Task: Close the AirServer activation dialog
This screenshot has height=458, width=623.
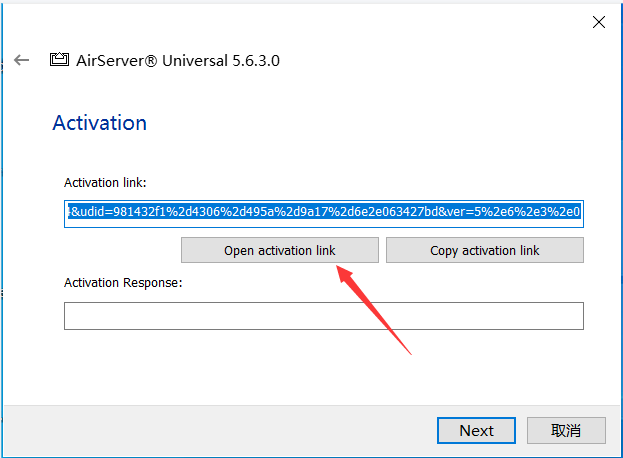Action: (599, 22)
